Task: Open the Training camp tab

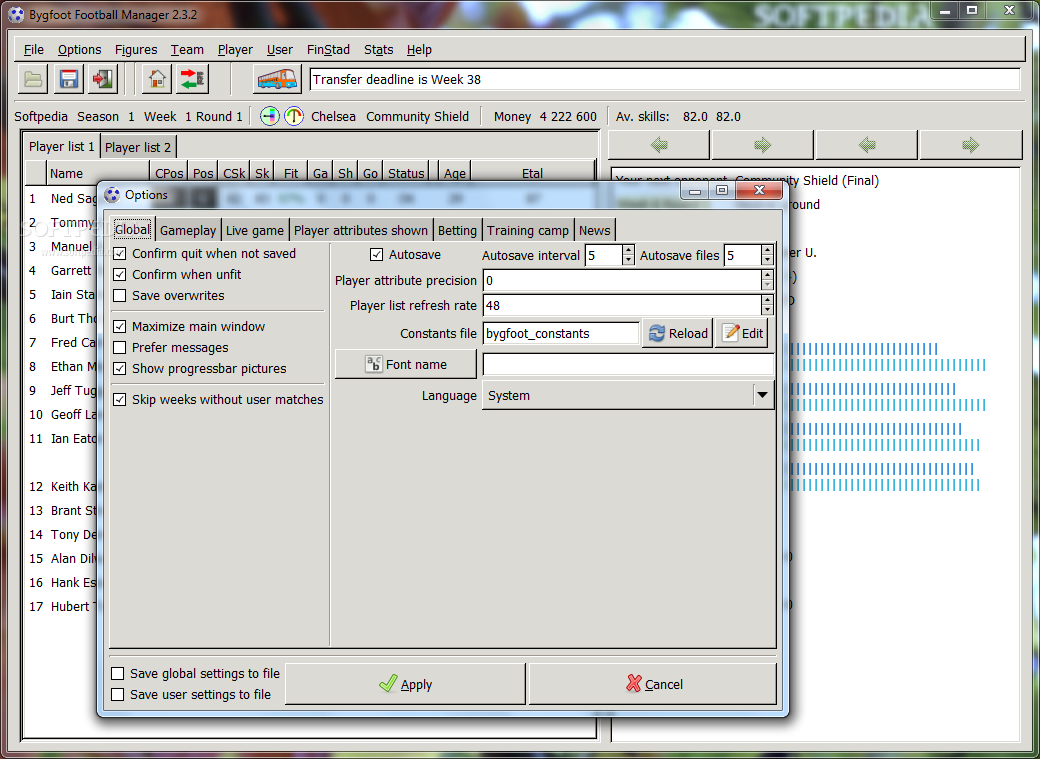Action: click(528, 230)
